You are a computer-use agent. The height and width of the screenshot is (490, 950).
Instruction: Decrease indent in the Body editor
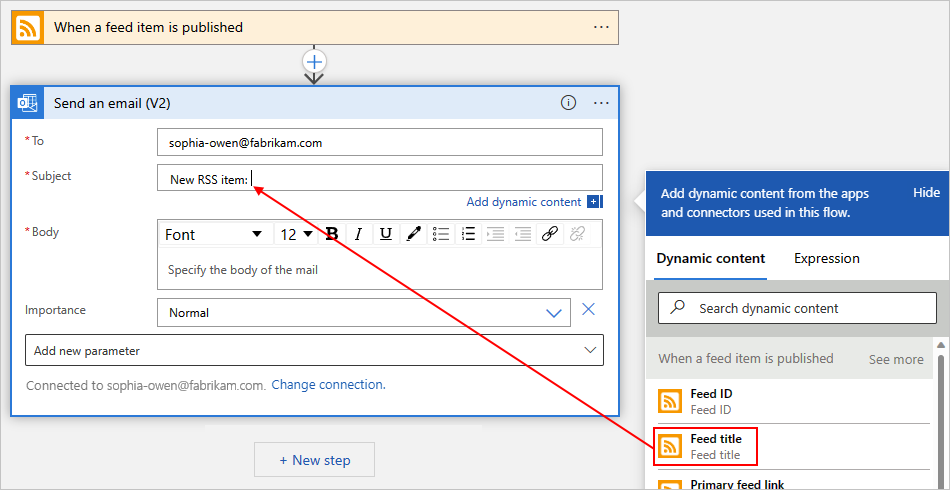(523, 234)
